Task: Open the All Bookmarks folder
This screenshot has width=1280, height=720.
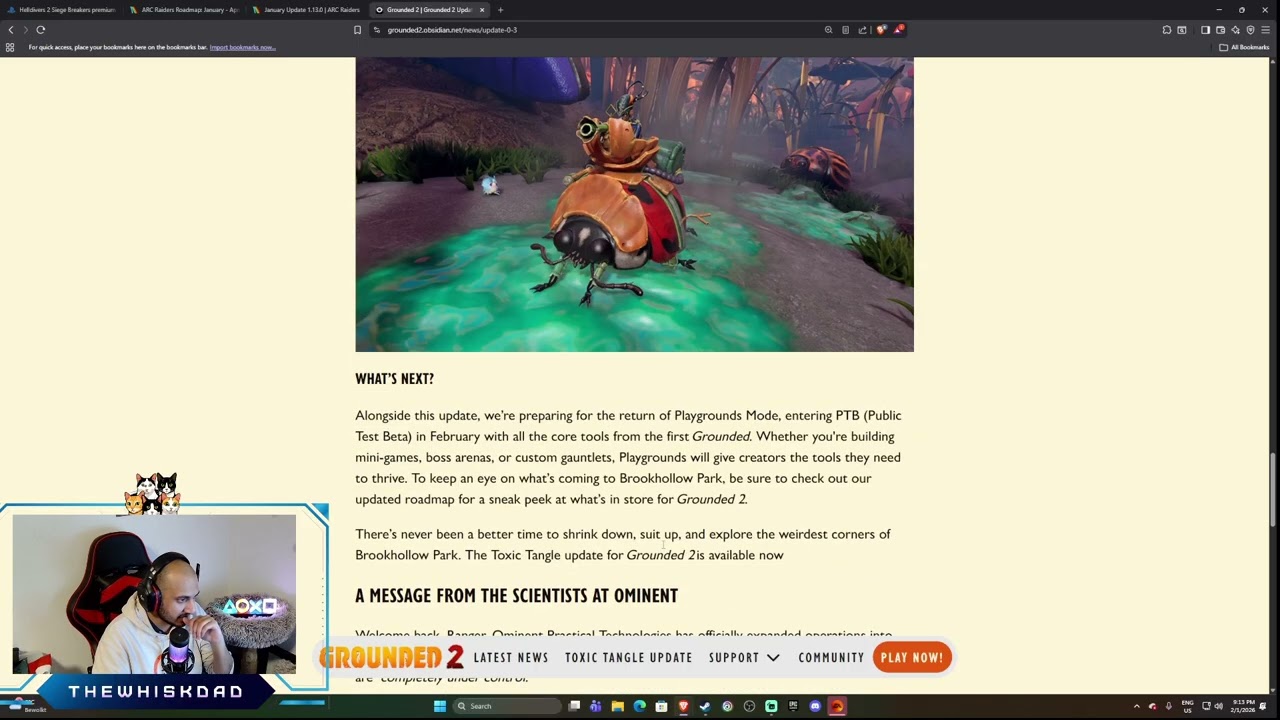Action: point(1244,47)
